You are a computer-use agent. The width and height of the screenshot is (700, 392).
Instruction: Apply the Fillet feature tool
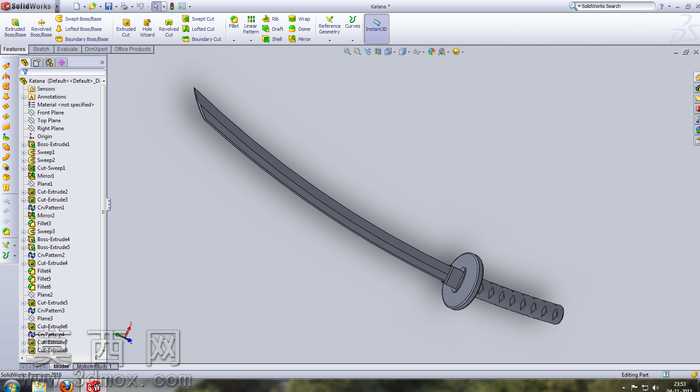point(233,22)
